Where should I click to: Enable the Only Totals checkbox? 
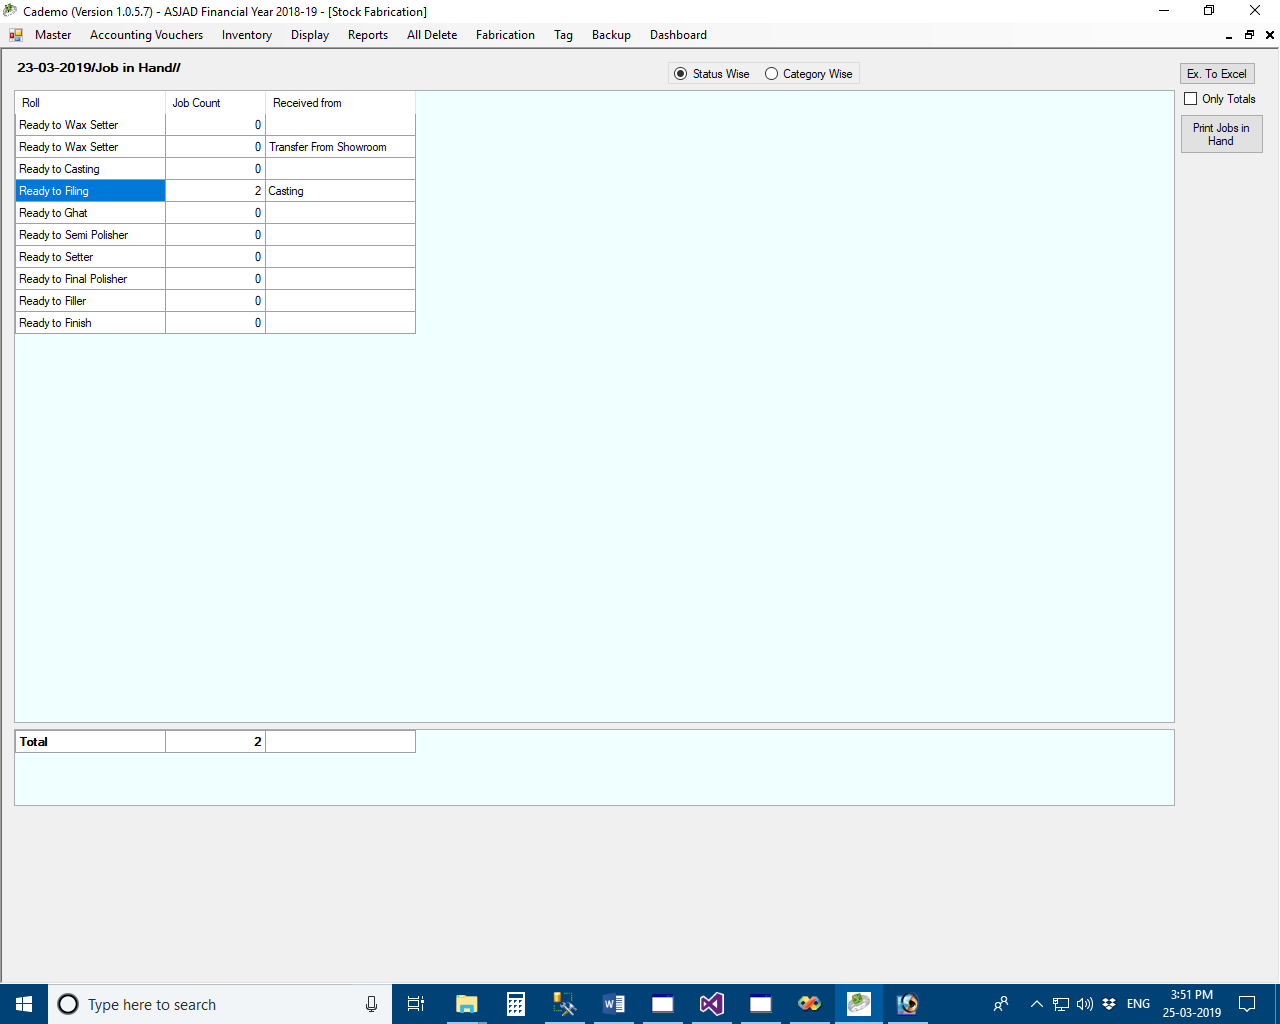pyautogui.click(x=1191, y=99)
